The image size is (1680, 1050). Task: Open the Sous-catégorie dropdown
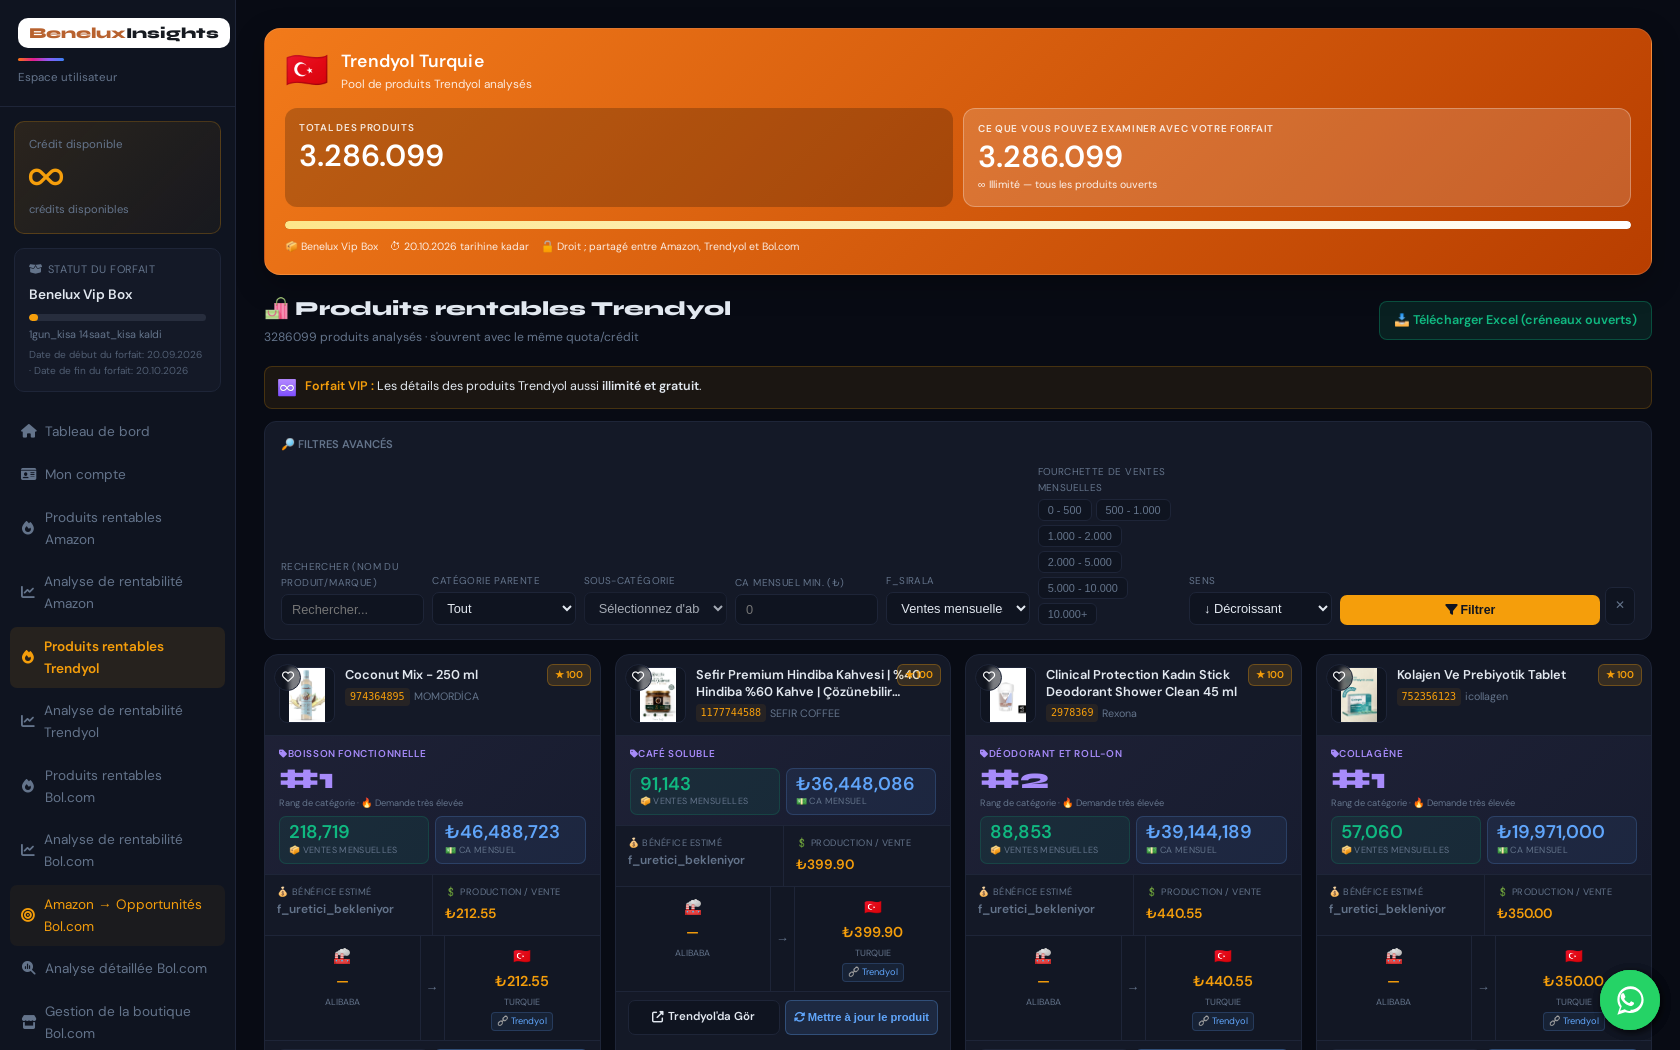(x=655, y=609)
